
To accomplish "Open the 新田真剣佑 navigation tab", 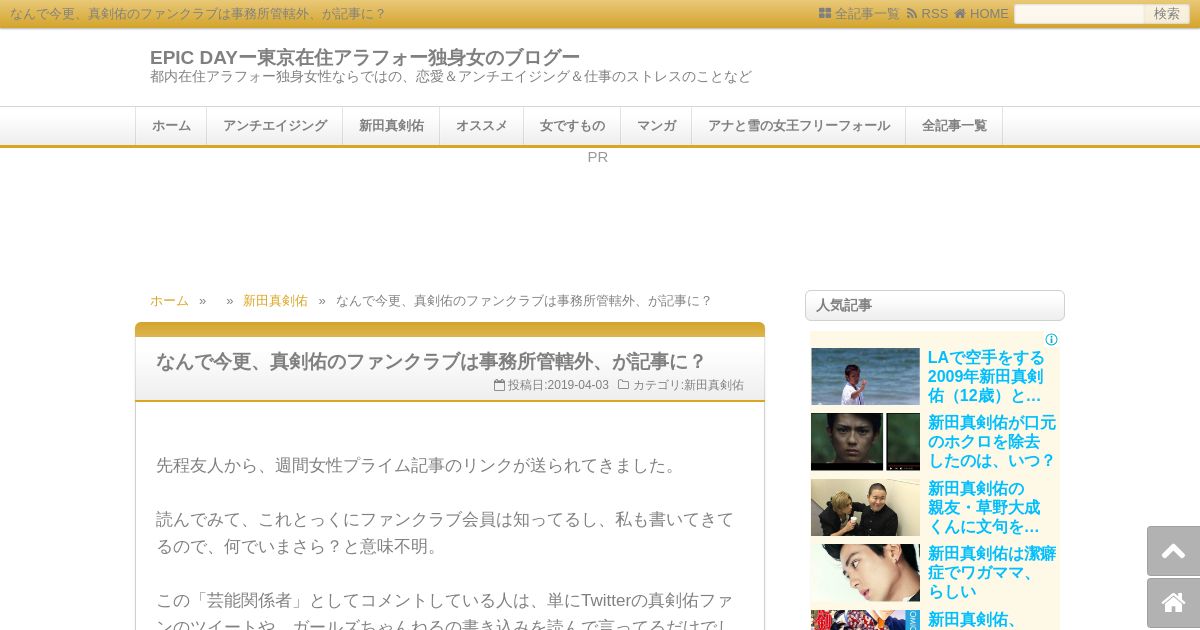I will tap(391, 126).
